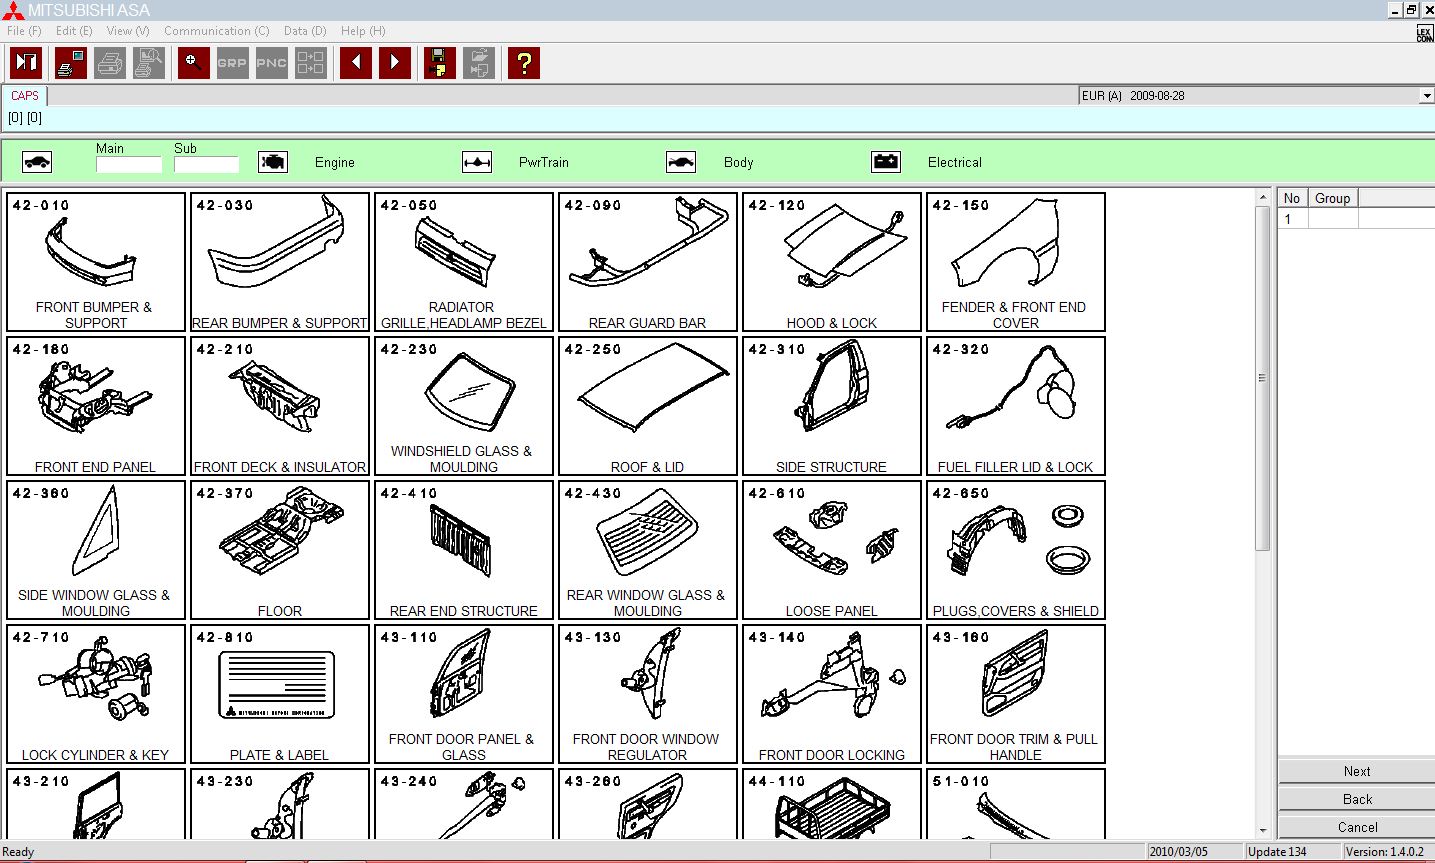The width and height of the screenshot is (1435, 863).
Task: Click the Engine label
Action: coord(335,162)
